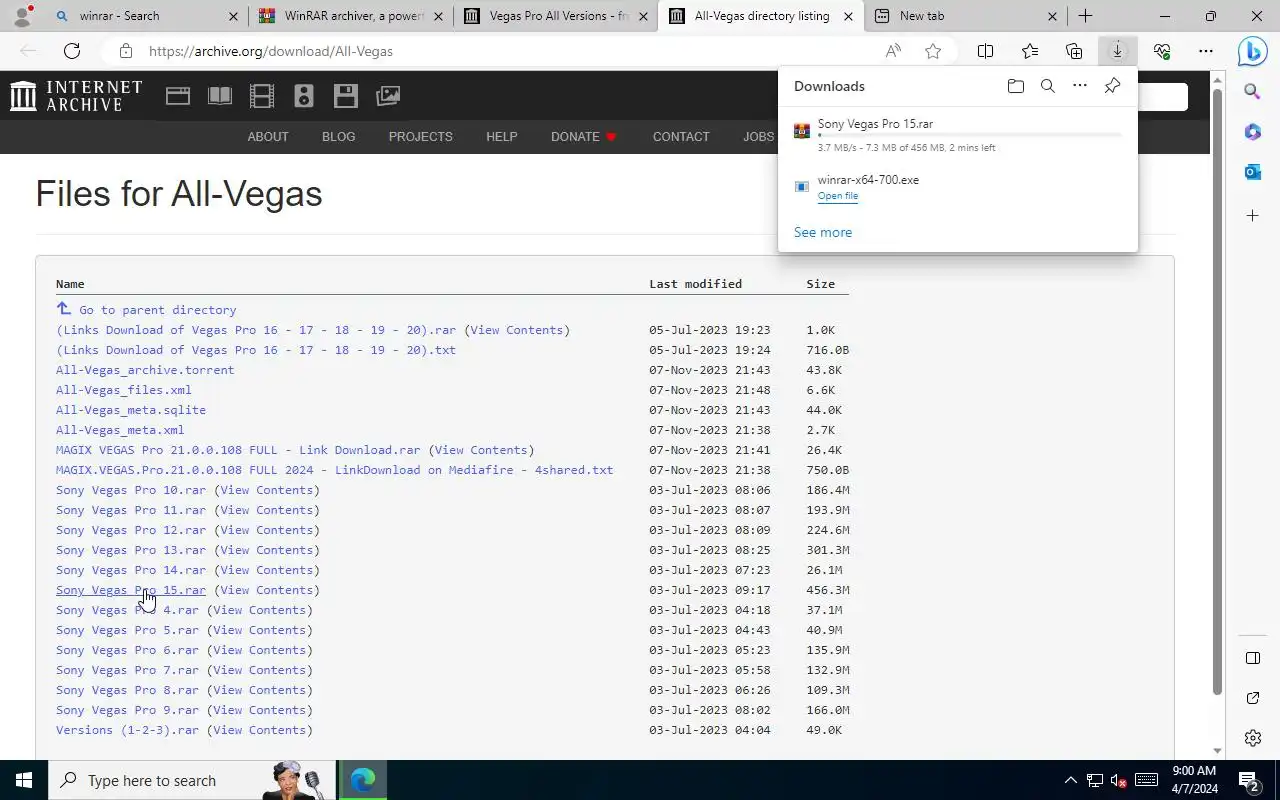
Task: Open the Audio speaker icon
Action: tap(304, 96)
